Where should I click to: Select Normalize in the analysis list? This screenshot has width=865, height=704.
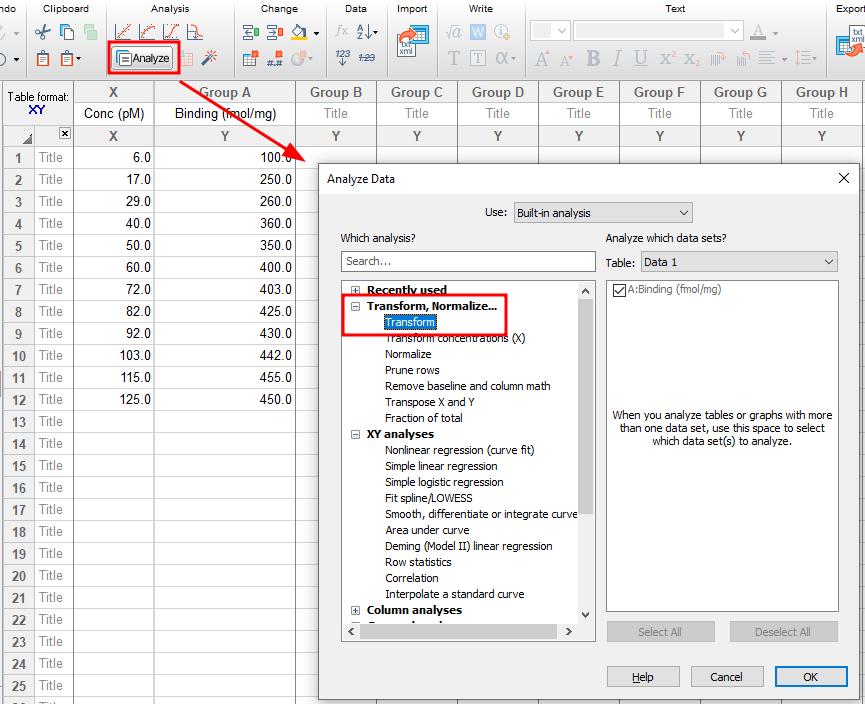tap(408, 354)
